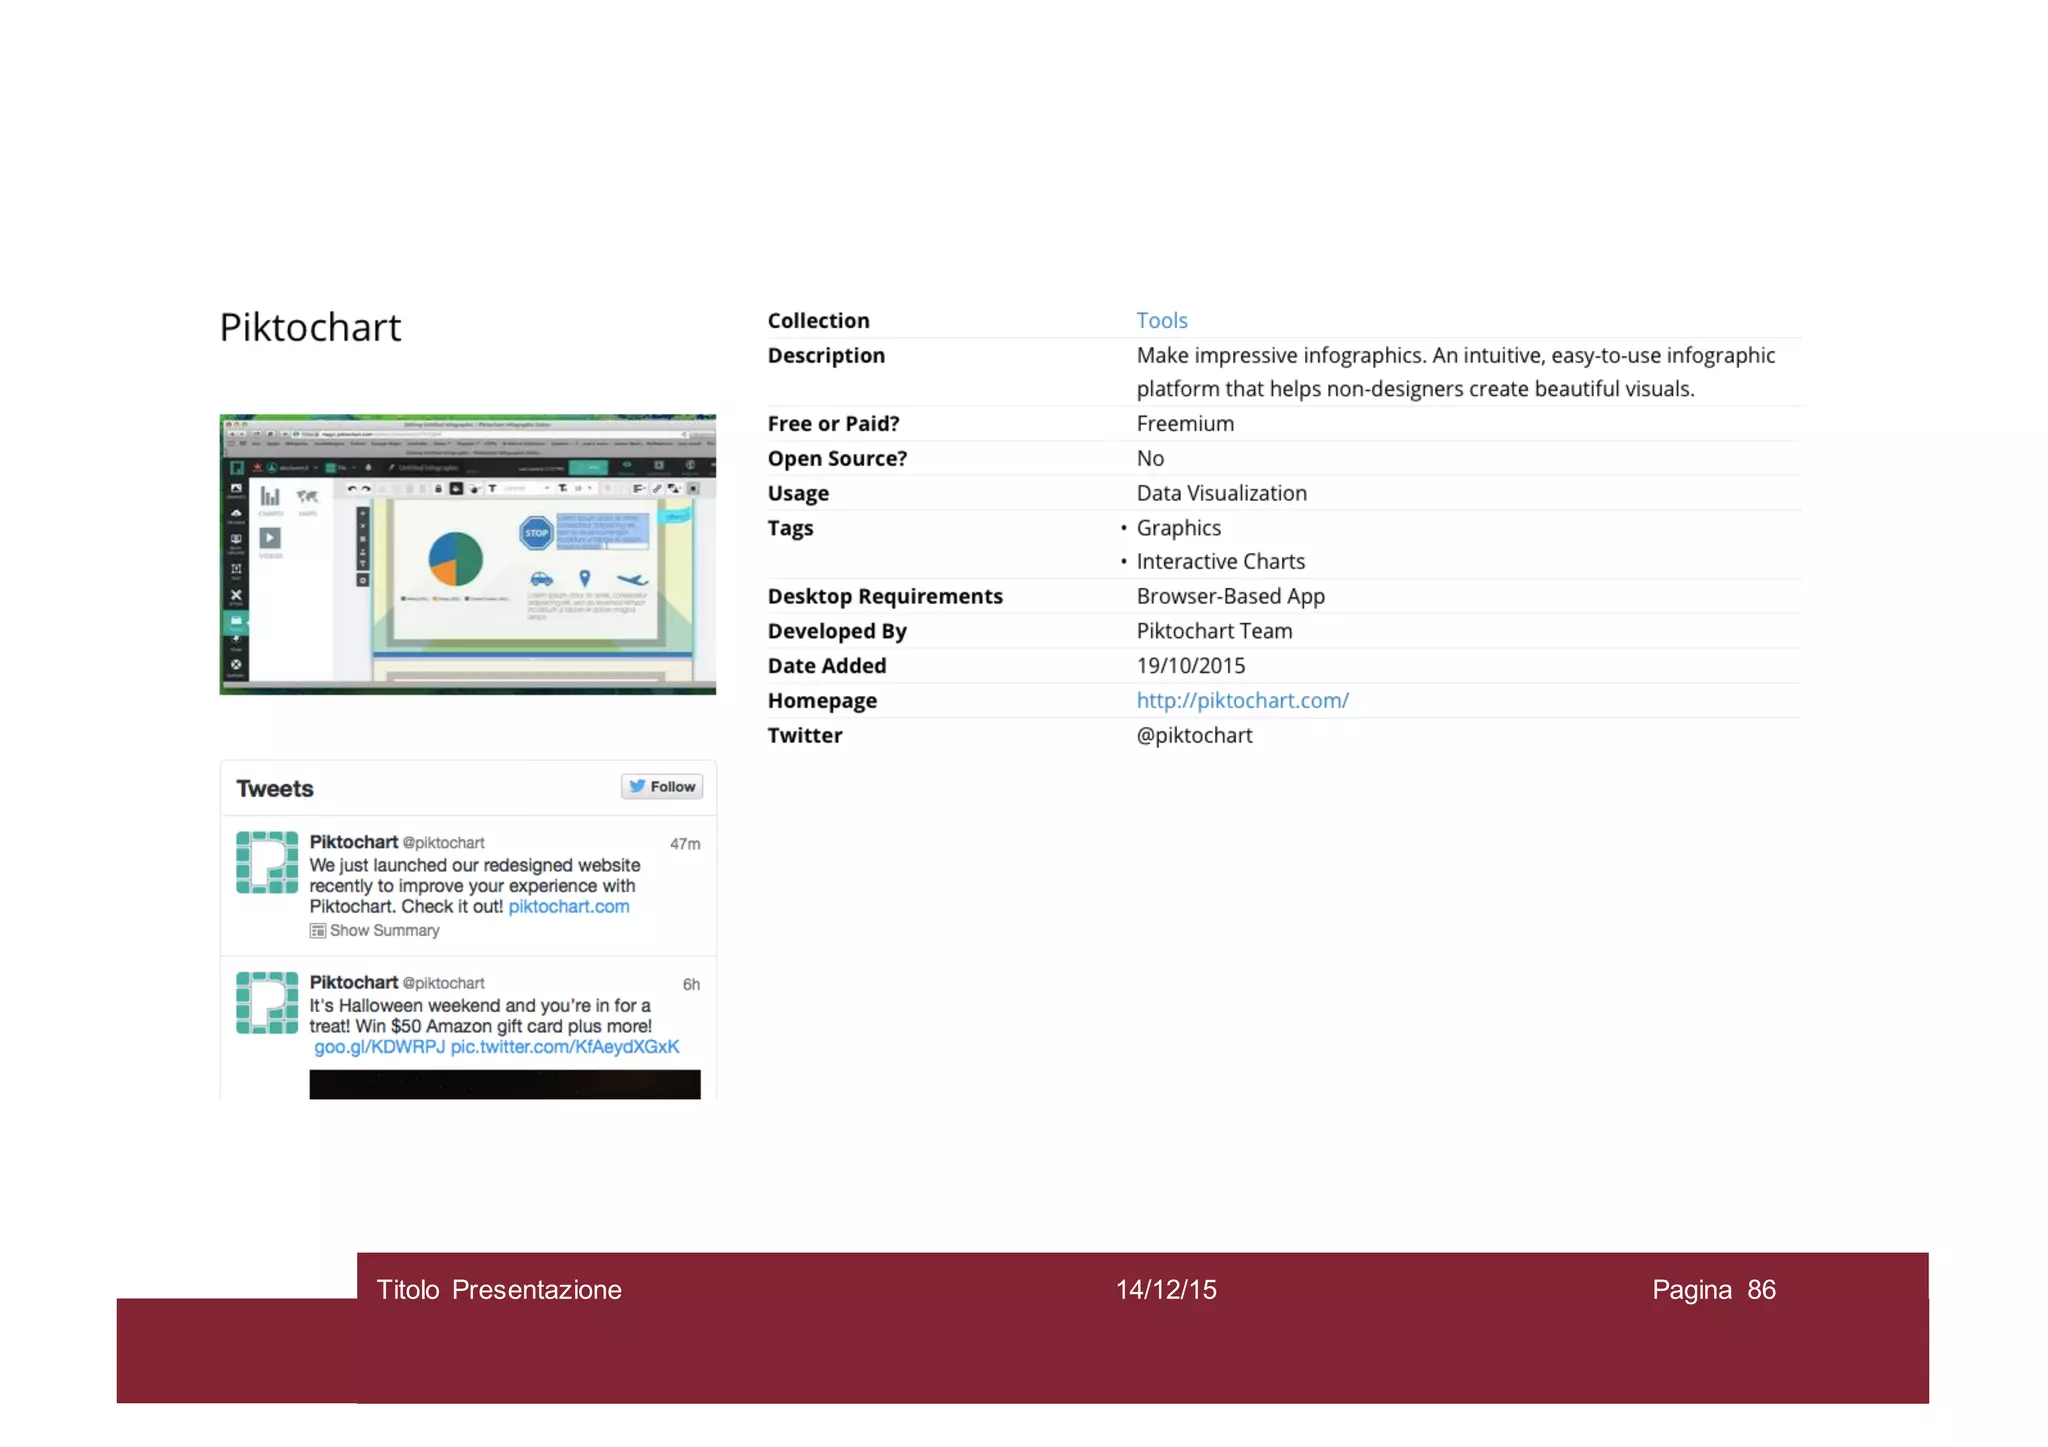This screenshot has height=1447, width=2048.
Task: Click Piktochart avatar on Halloween tweet
Action: coord(267,1003)
